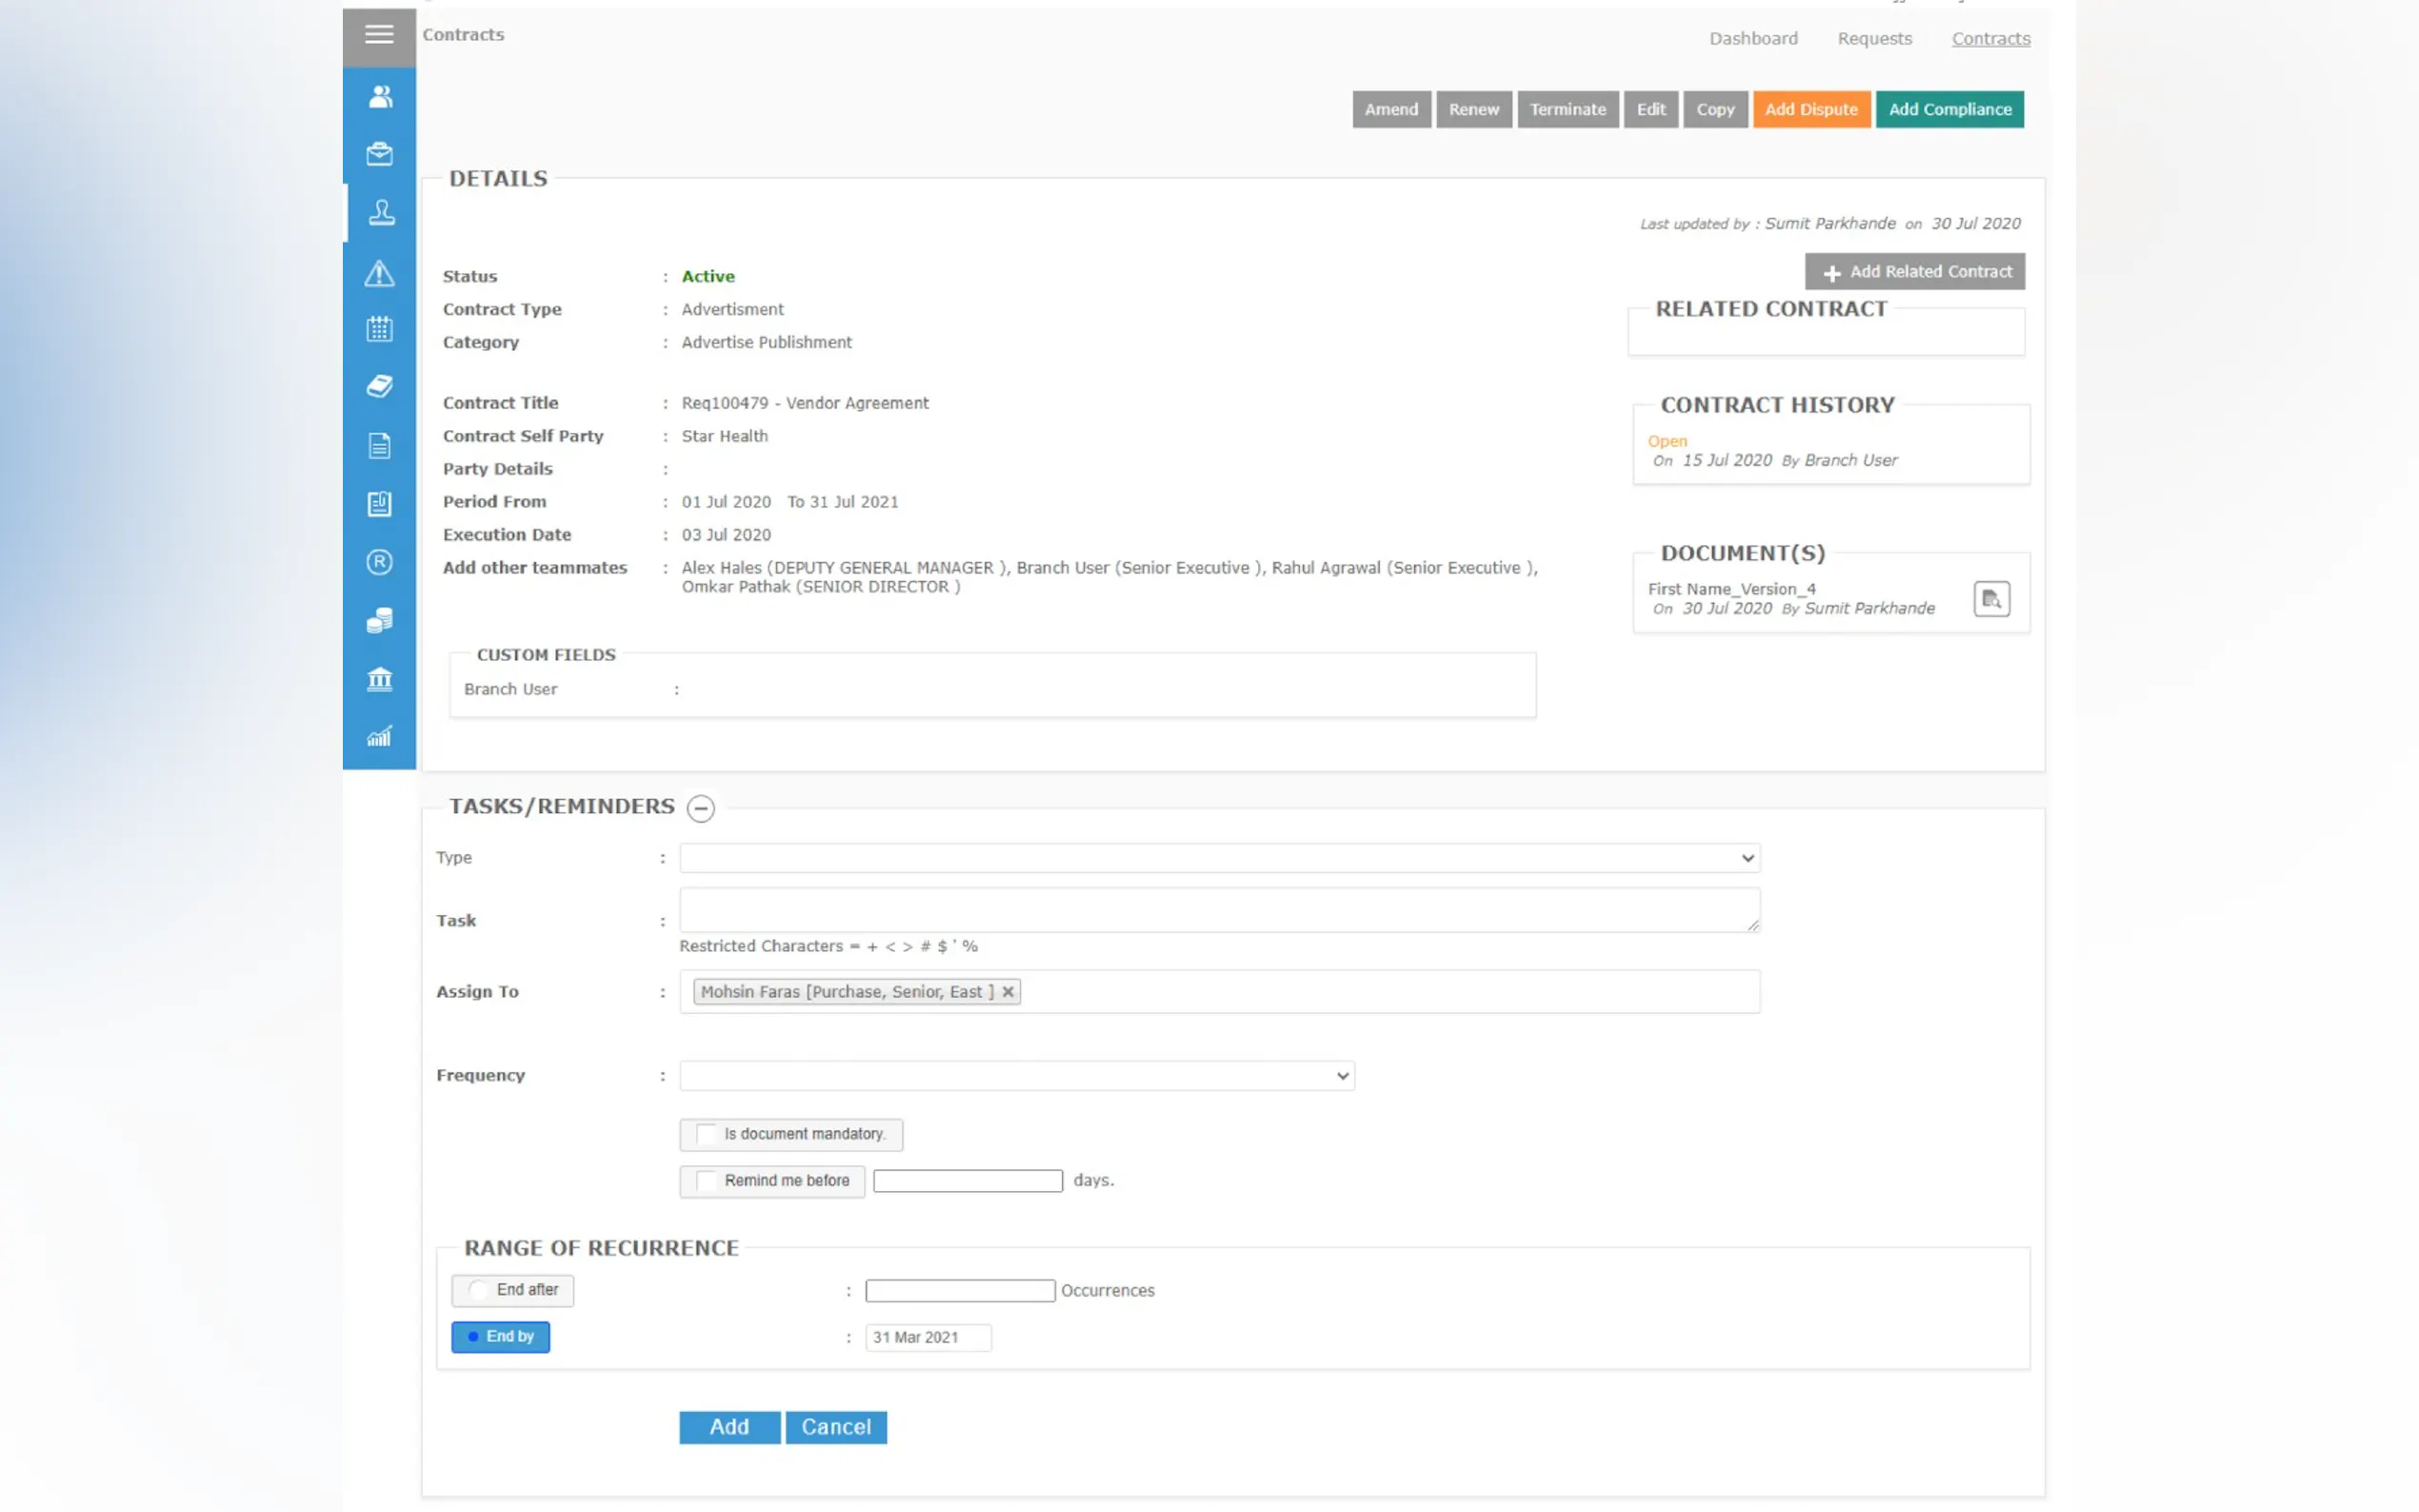2419x1512 pixels.
Task: Click the Add Dispute button
Action: 1810,110
